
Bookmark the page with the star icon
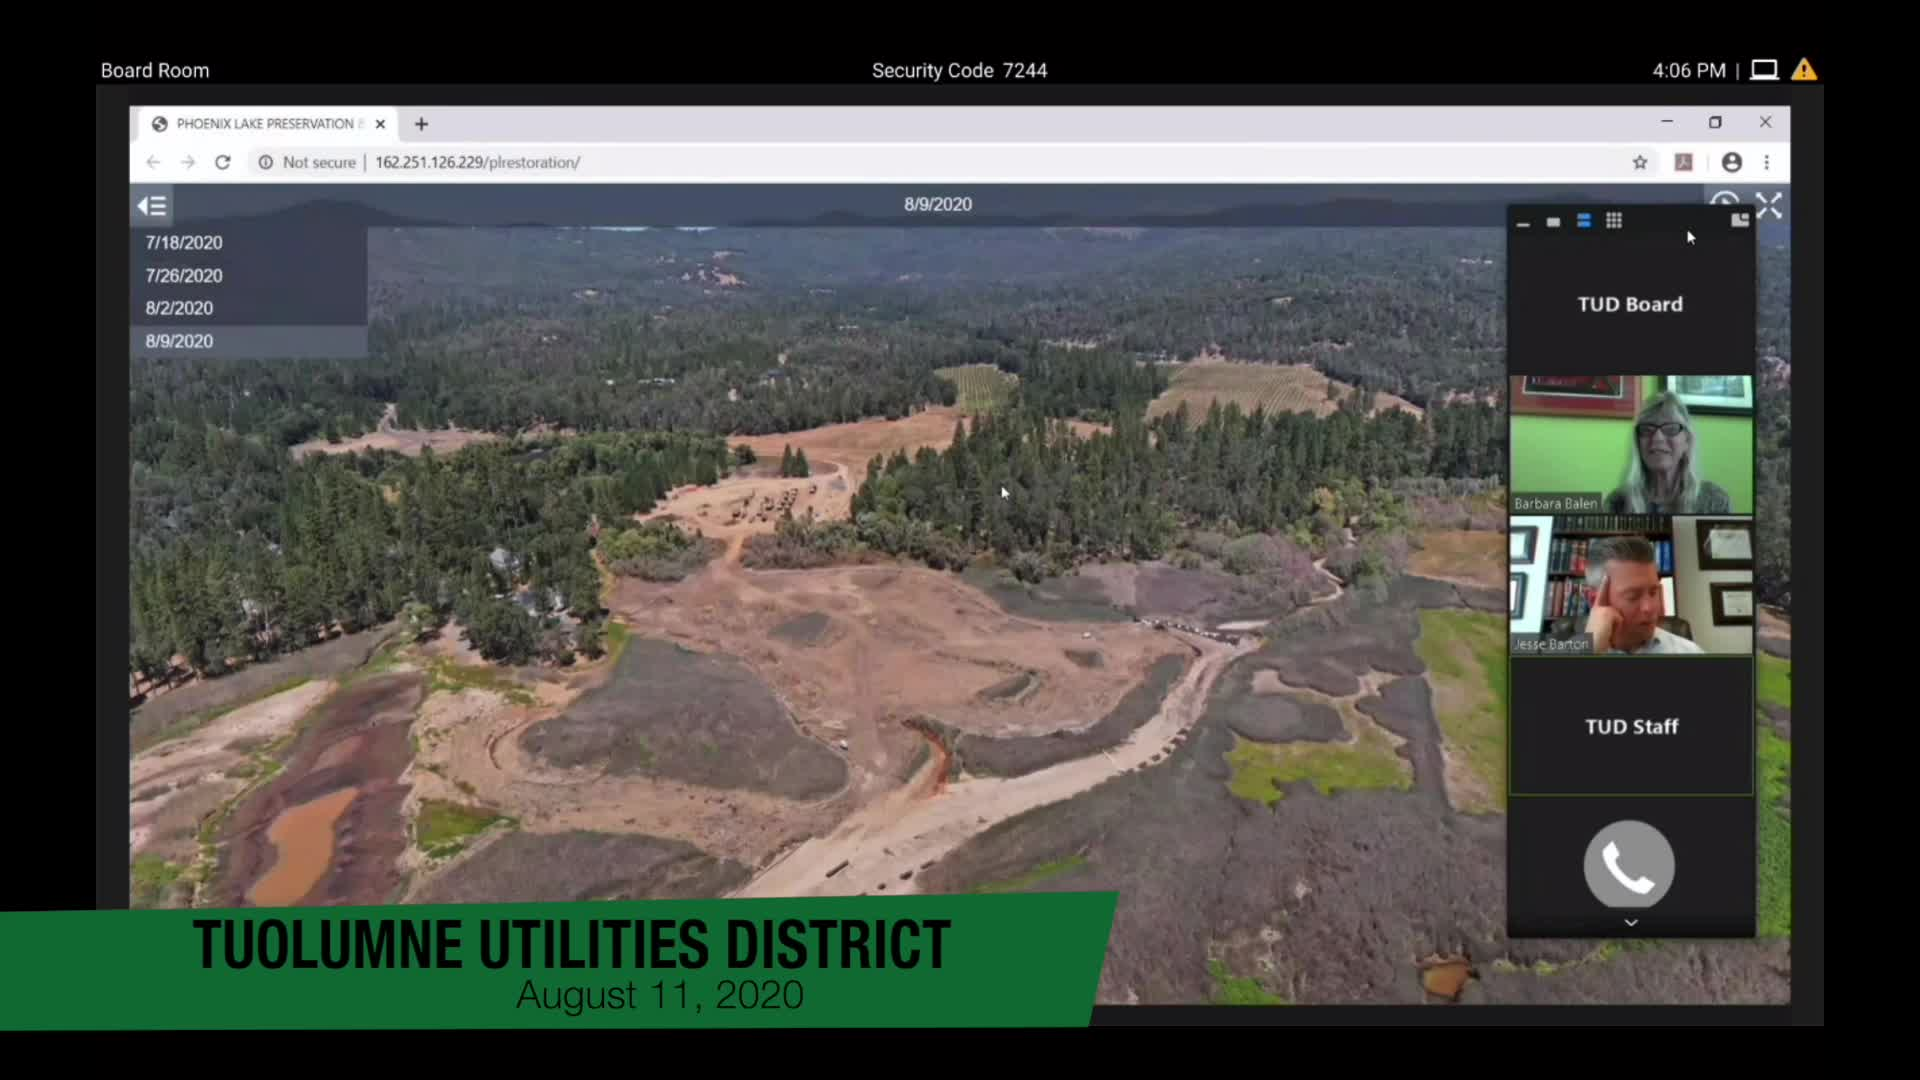coord(1641,162)
